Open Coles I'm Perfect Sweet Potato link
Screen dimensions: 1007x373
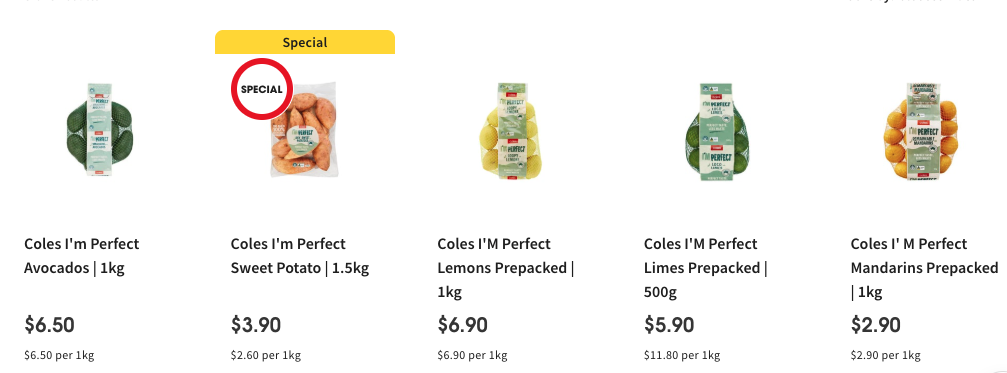[300, 256]
